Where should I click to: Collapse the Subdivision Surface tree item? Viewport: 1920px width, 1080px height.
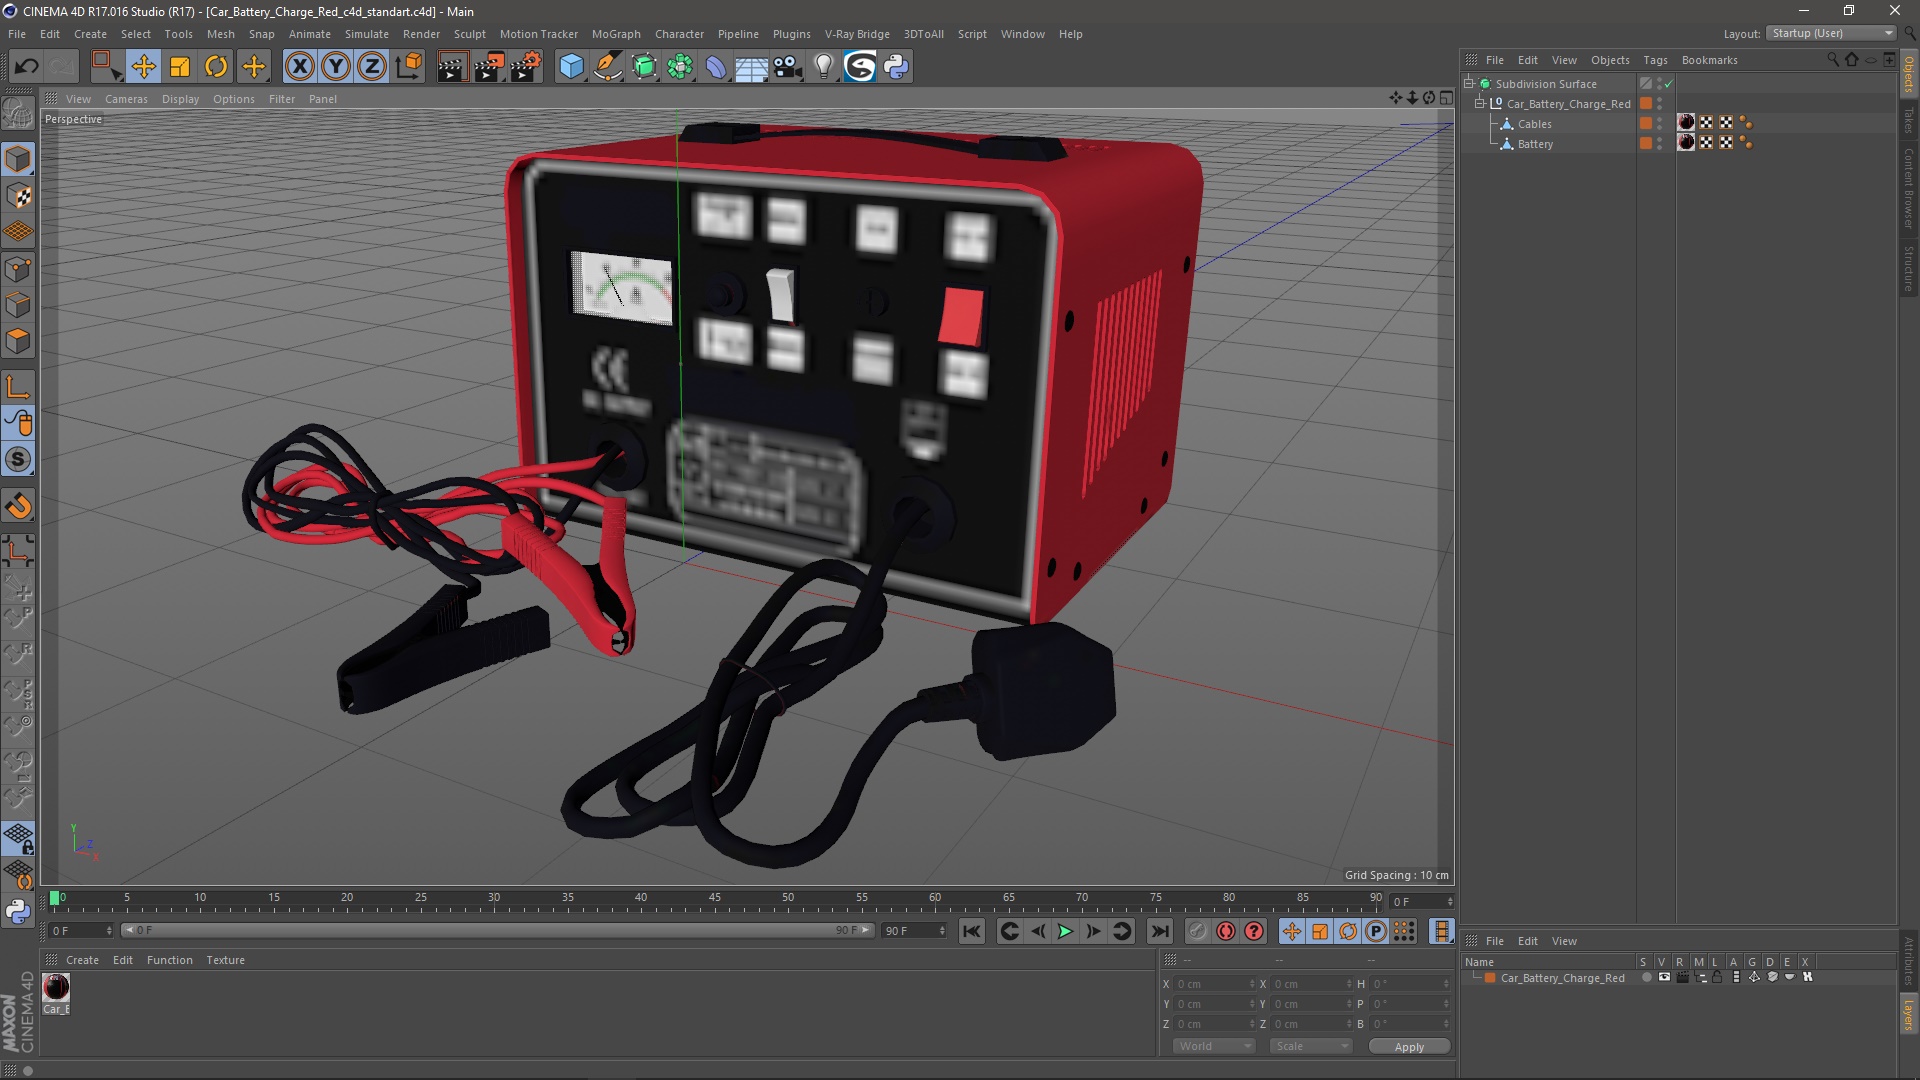[x=1469, y=84]
